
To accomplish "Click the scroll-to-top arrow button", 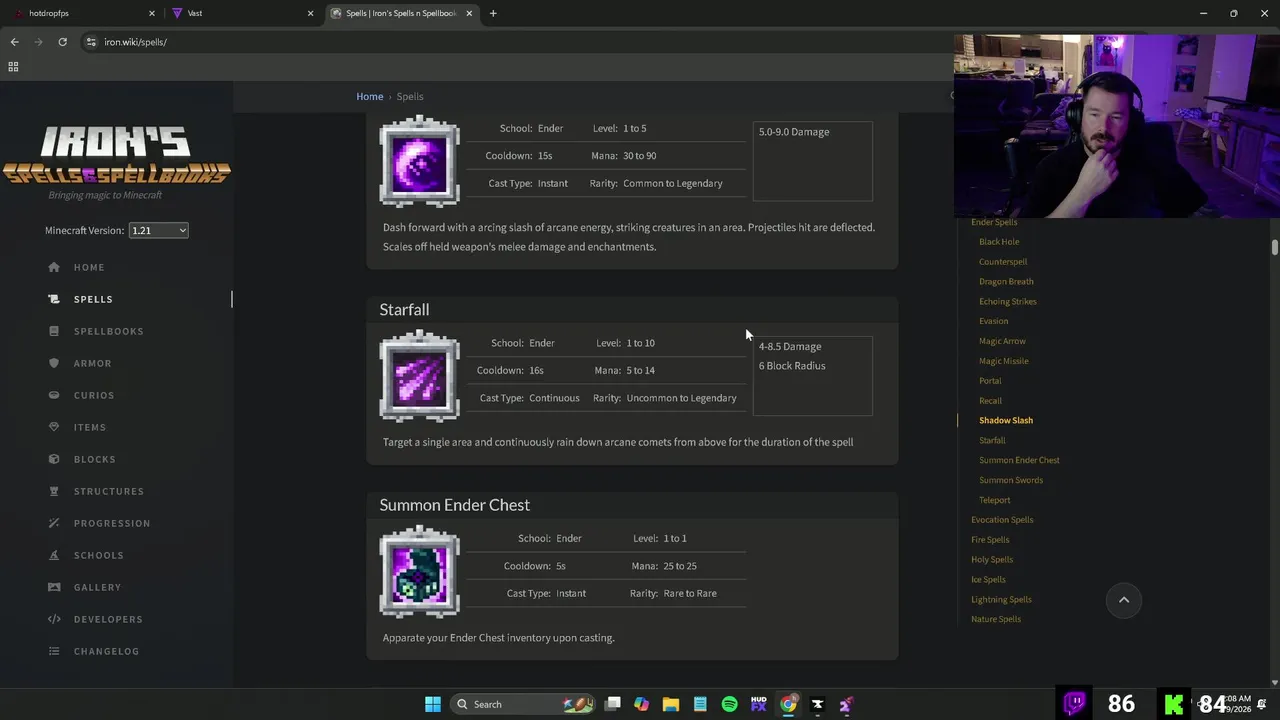I will [1124, 600].
